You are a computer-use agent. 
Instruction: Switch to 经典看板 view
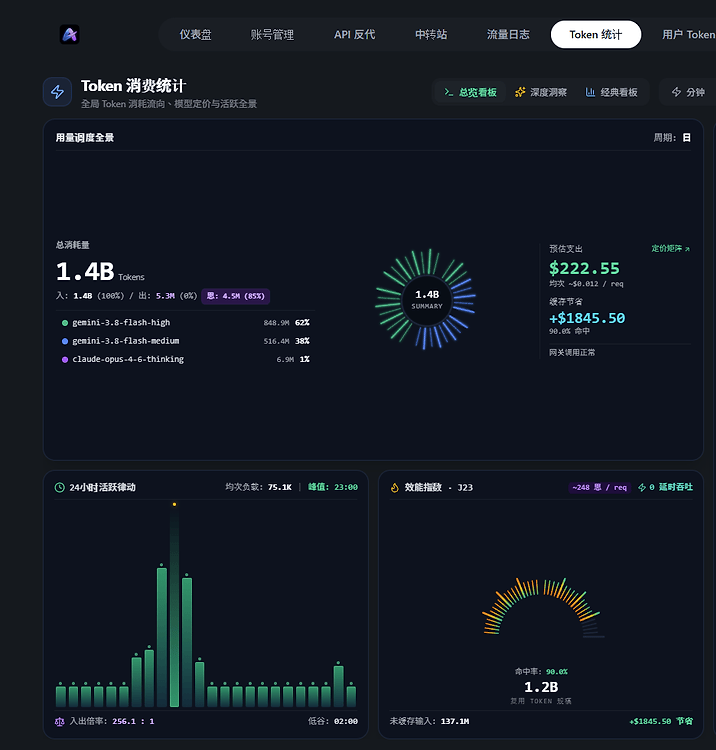612,92
